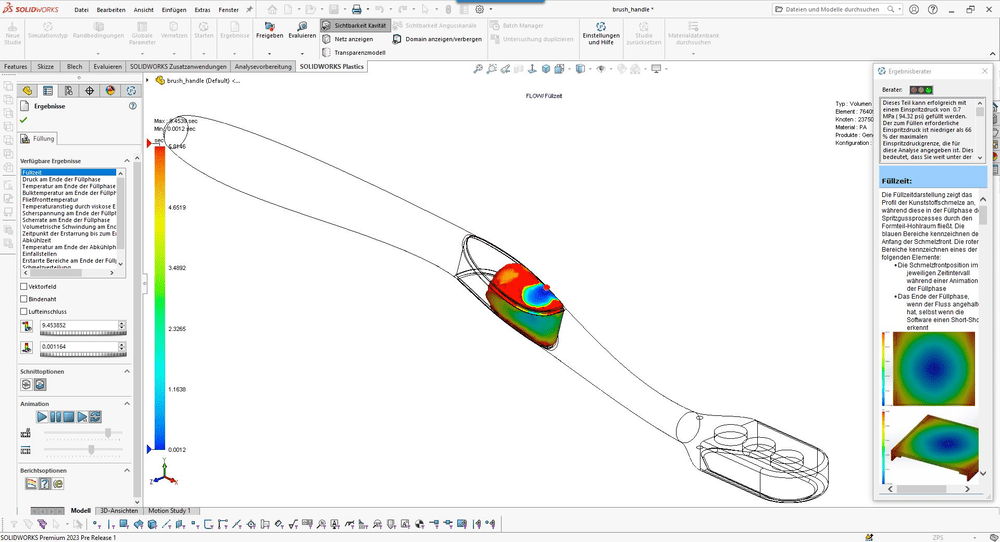The width and height of the screenshot is (1000, 542).
Task: Click the Ergebnisse help question icon
Action: pos(133,106)
